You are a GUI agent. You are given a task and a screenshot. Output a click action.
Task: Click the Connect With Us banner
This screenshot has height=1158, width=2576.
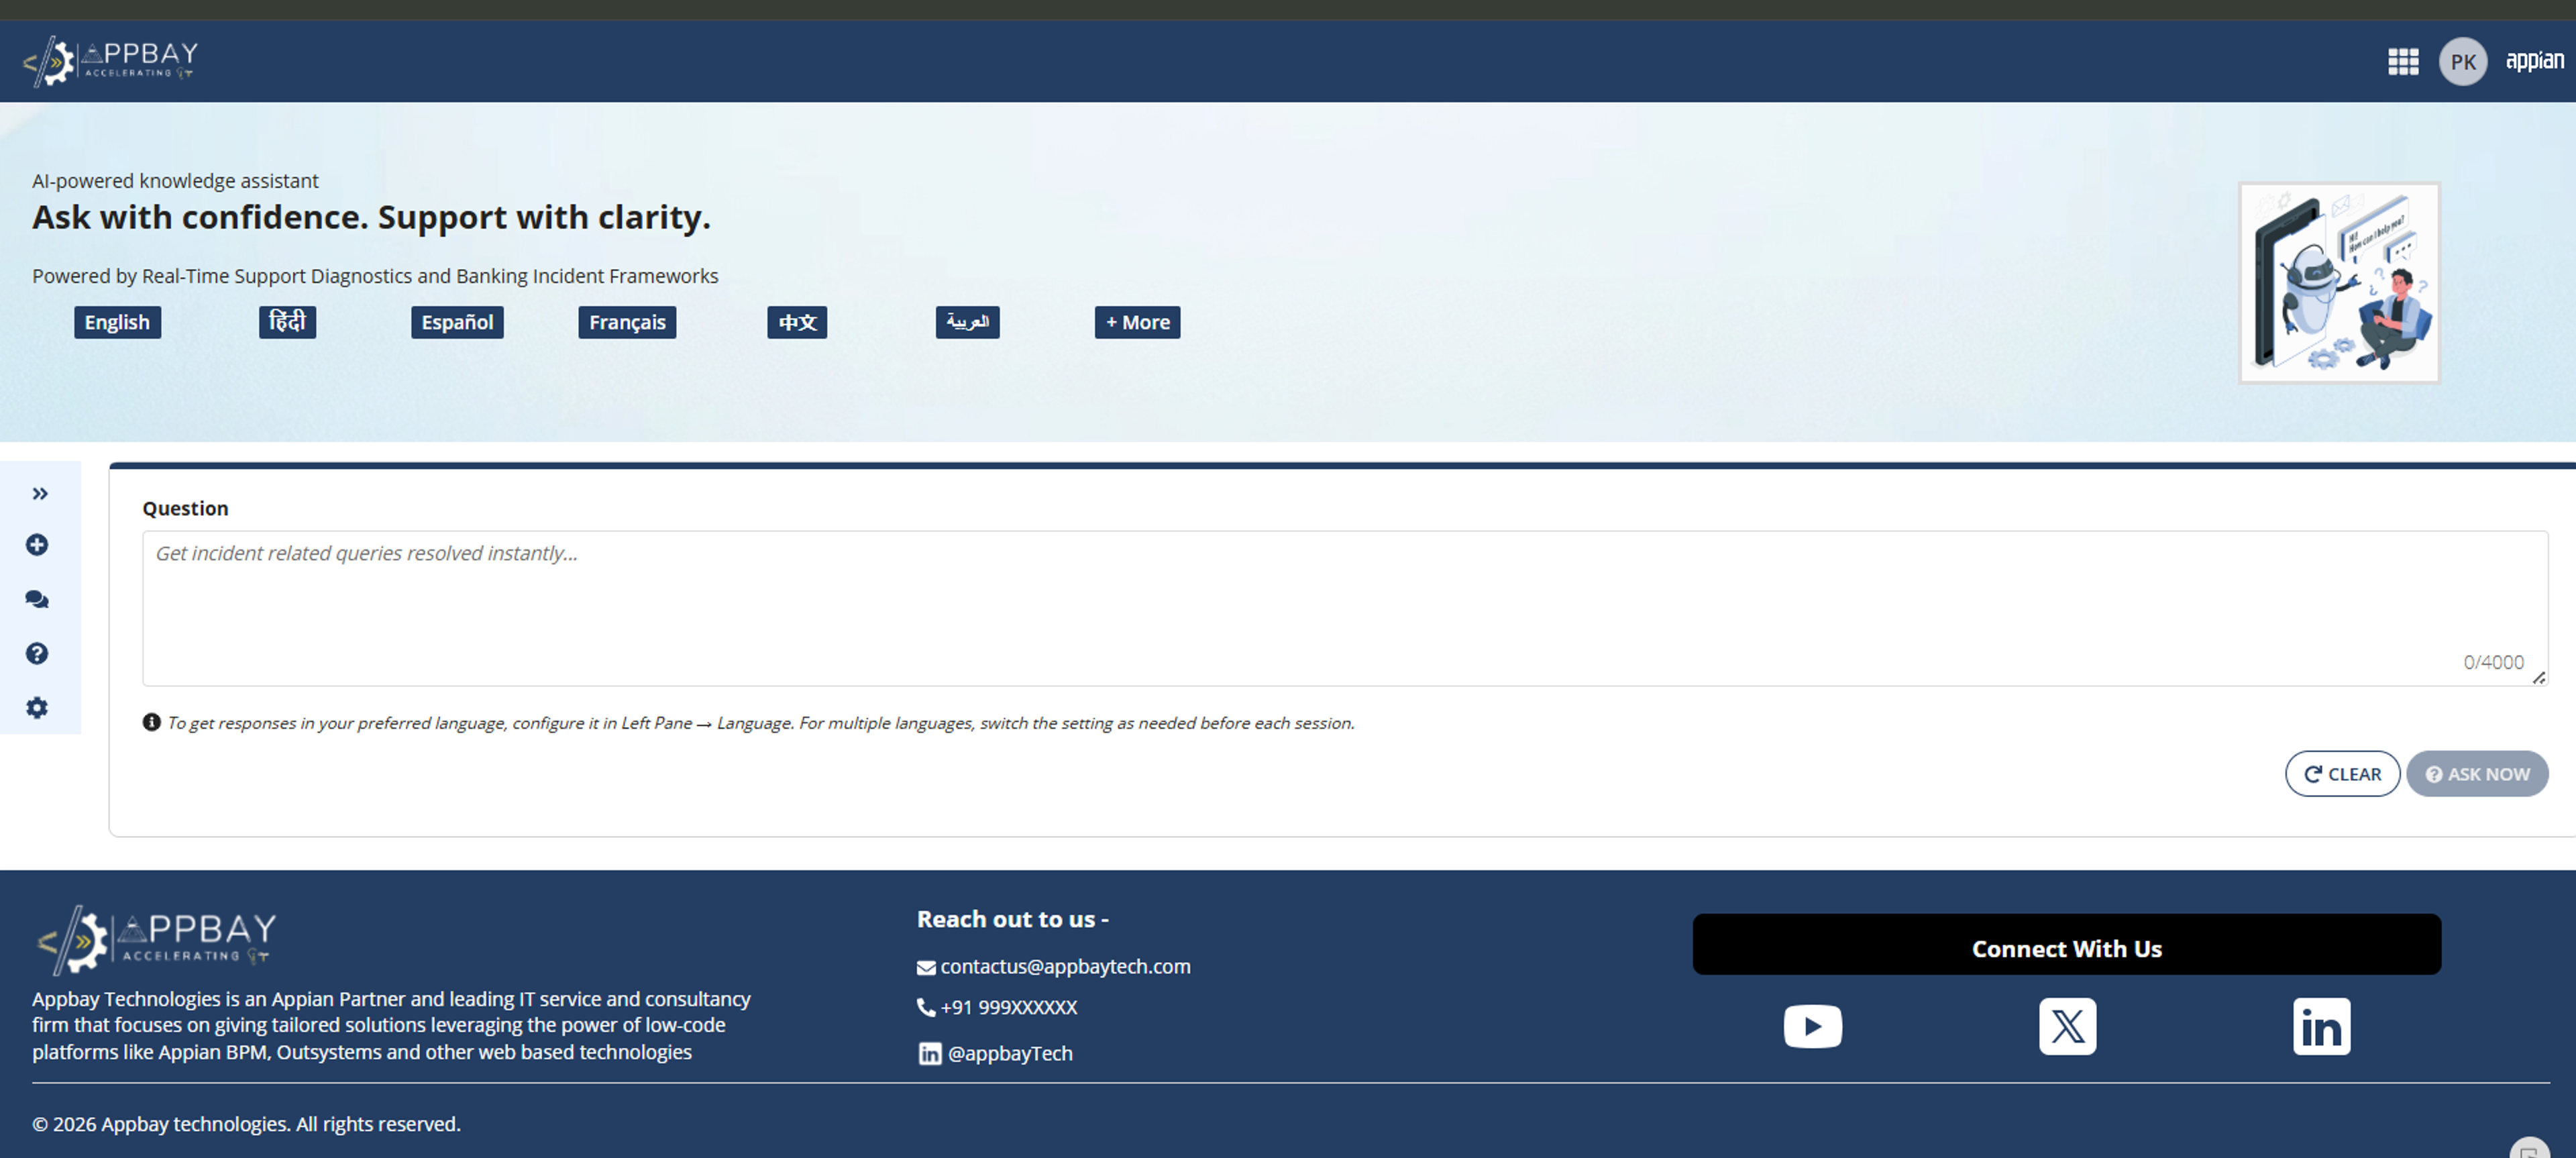click(x=2066, y=944)
